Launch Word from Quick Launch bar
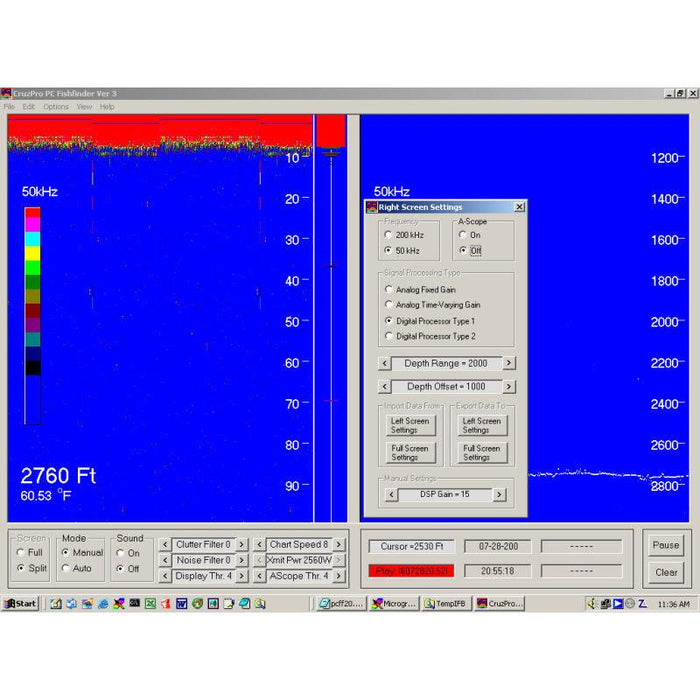This screenshot has width=700, height=700. (181, 604)
